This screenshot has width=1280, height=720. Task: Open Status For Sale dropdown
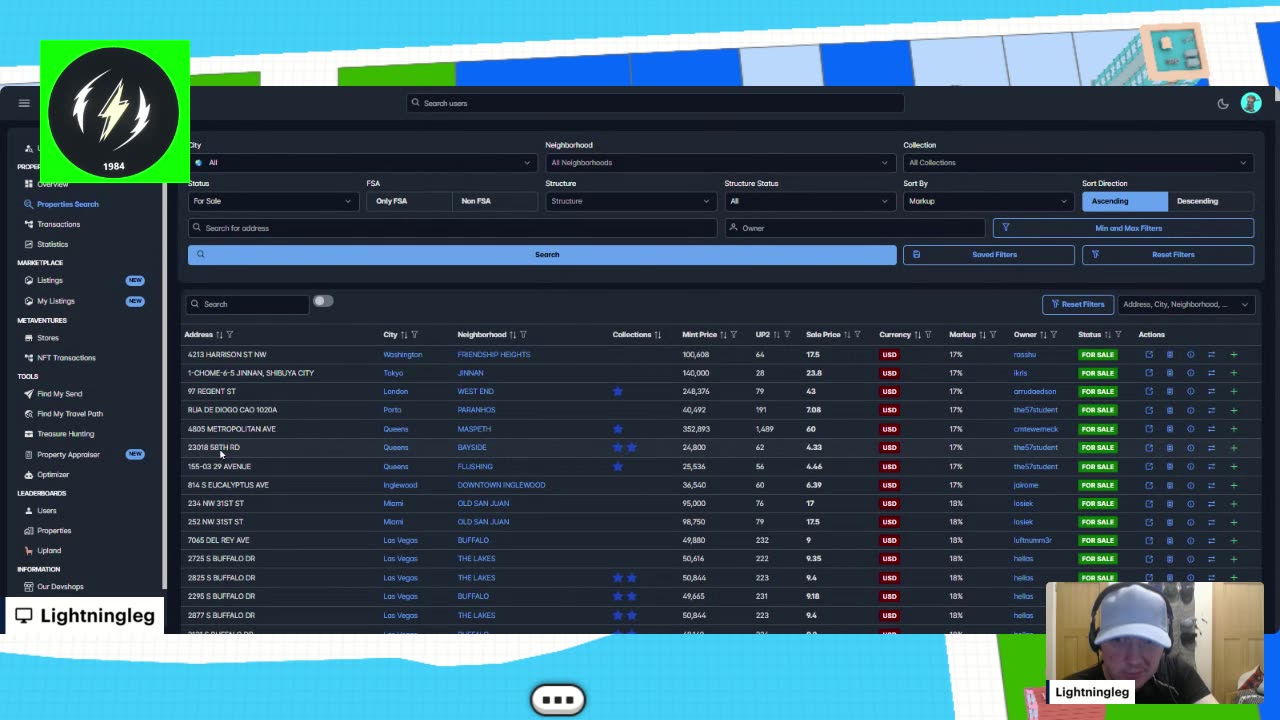point(272,201)
